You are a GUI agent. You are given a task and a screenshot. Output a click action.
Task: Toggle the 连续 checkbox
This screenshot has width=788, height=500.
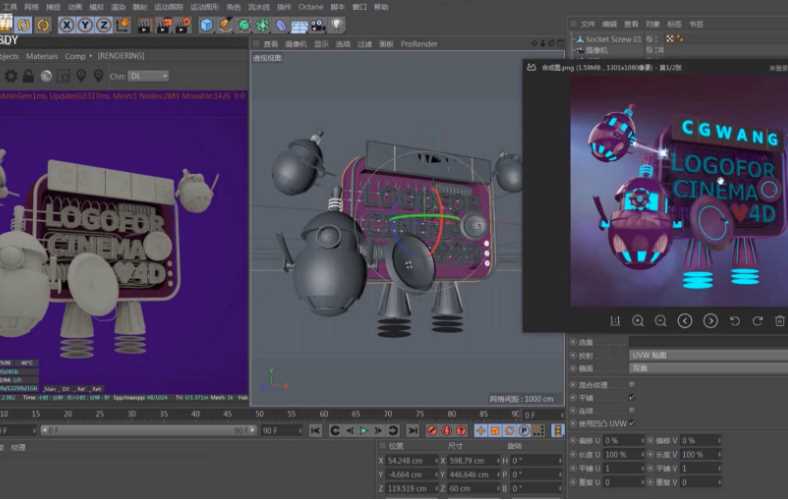pos(632,411)
